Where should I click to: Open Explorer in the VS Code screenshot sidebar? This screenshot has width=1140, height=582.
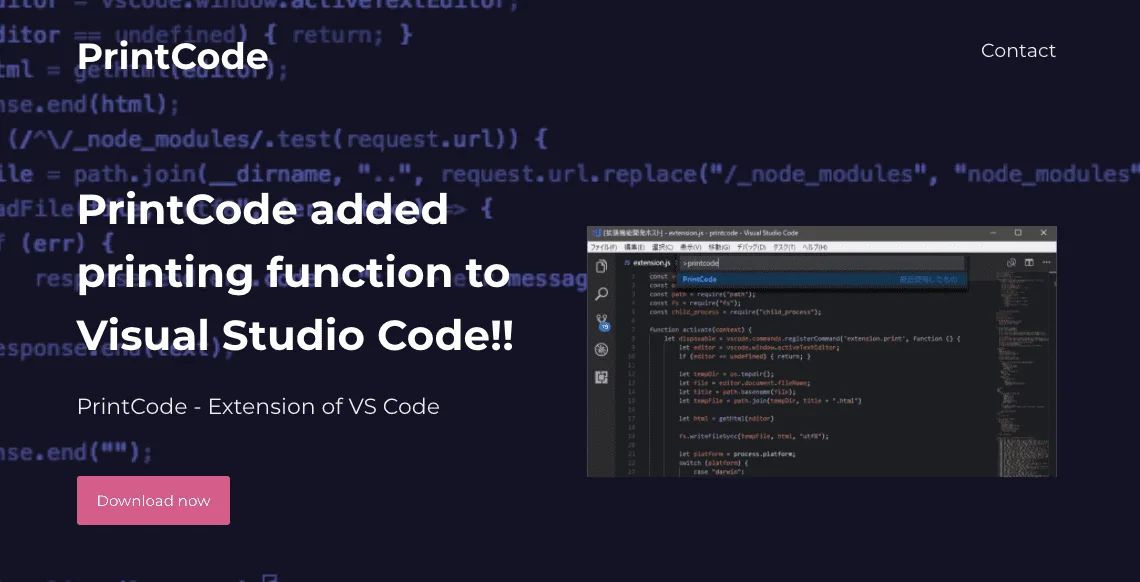(601, 266)
